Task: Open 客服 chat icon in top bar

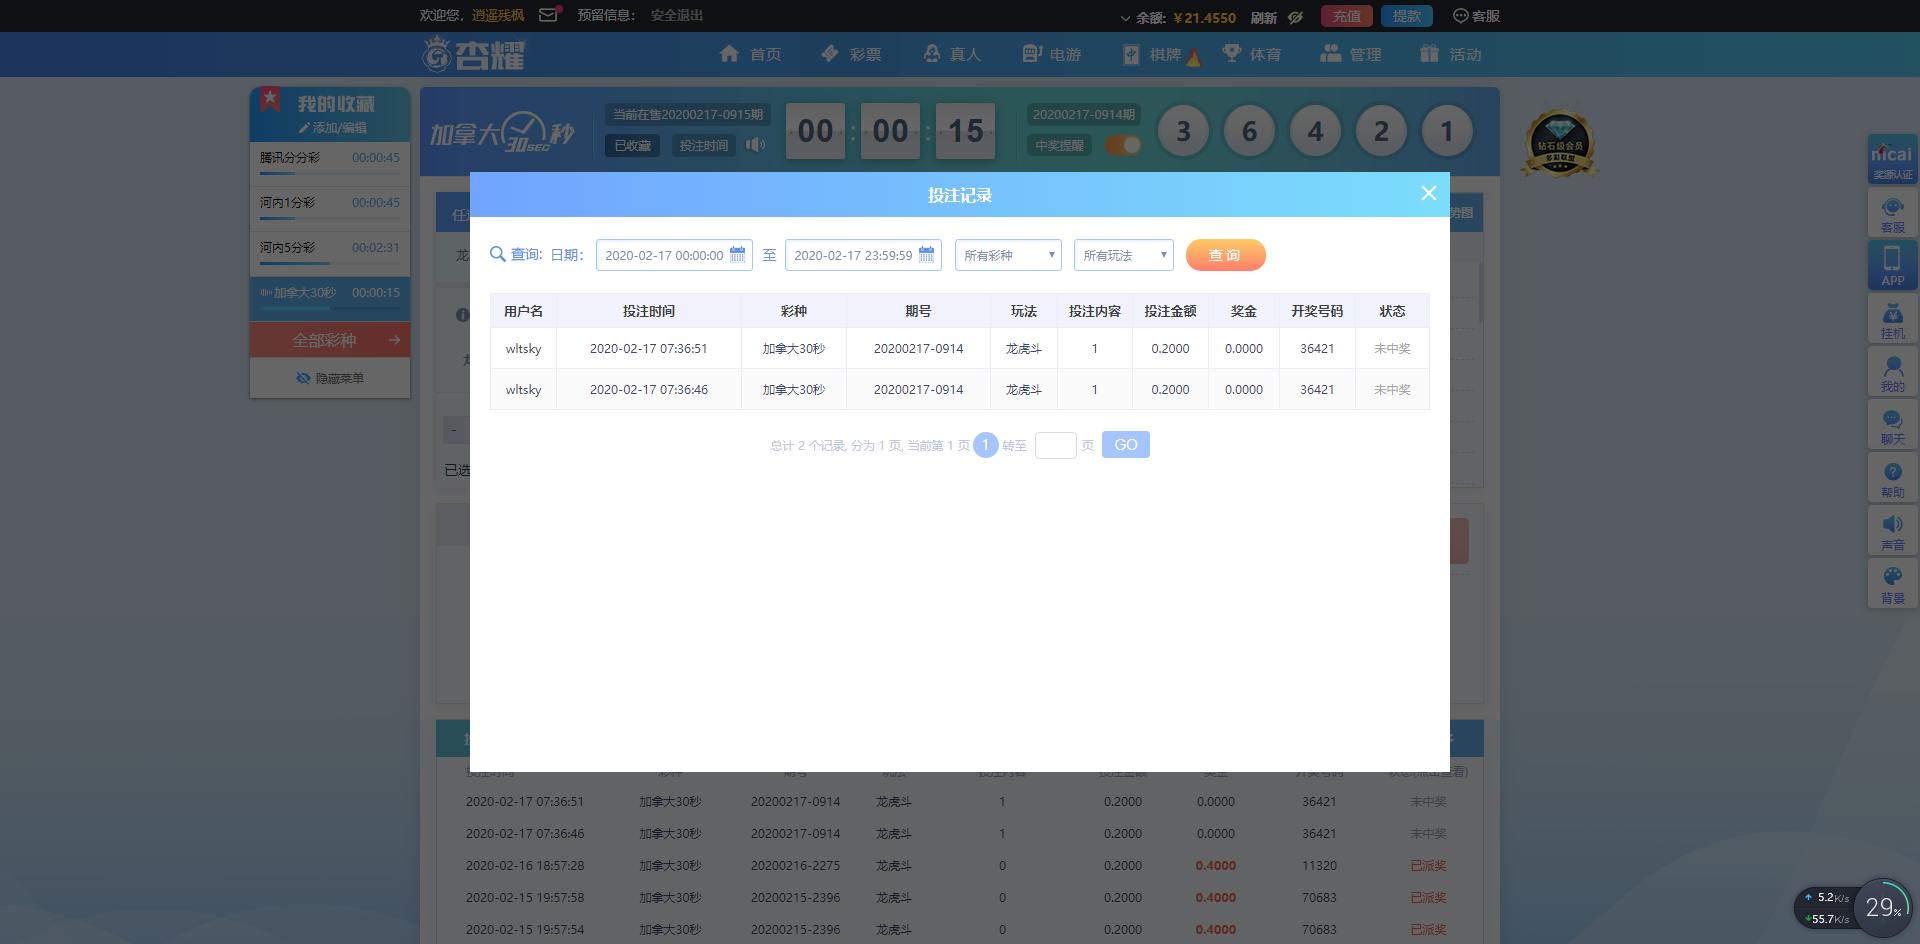Action: click(x=1476, y=16)
